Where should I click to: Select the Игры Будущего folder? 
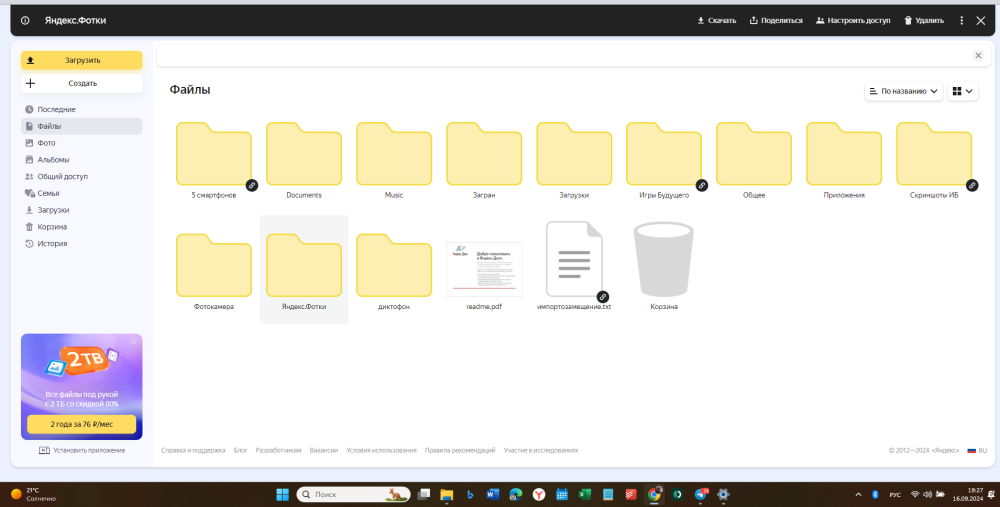664,154
